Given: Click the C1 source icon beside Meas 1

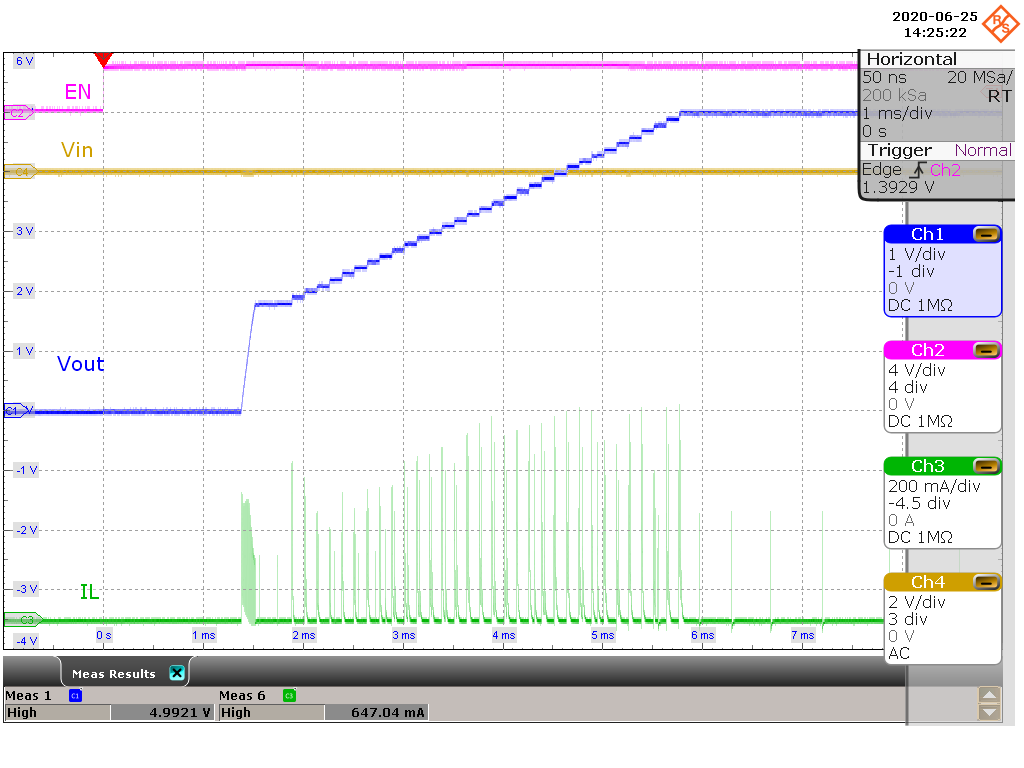Looking at the screenshot, I should (x=74, y=695).
